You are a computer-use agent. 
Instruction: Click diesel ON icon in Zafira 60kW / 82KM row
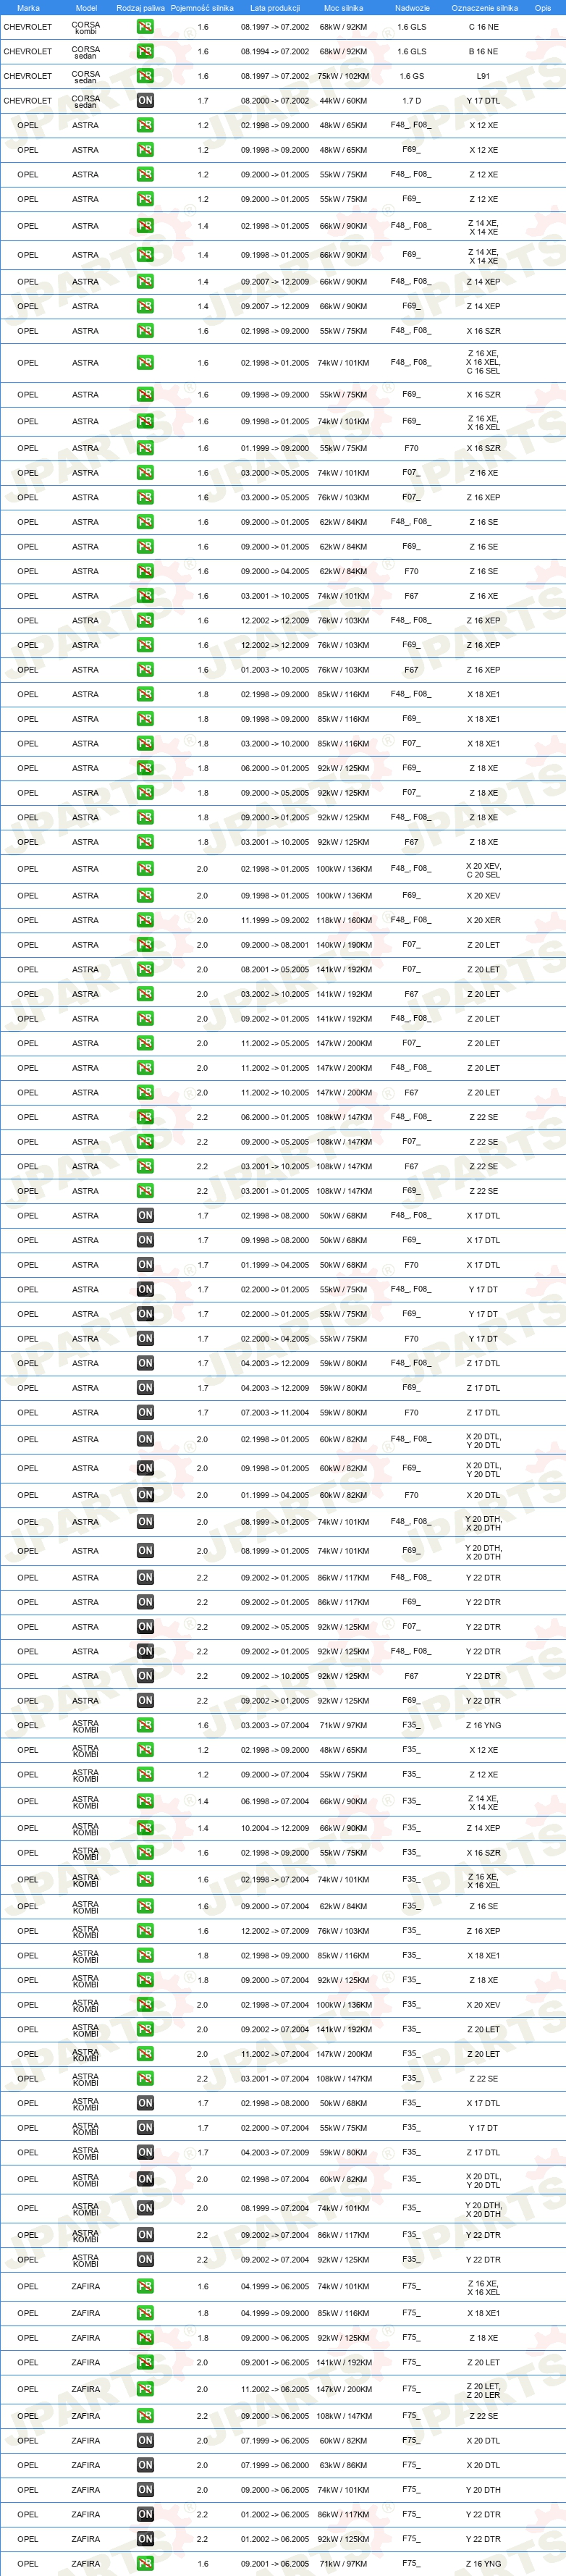[x=145, y=2441]
